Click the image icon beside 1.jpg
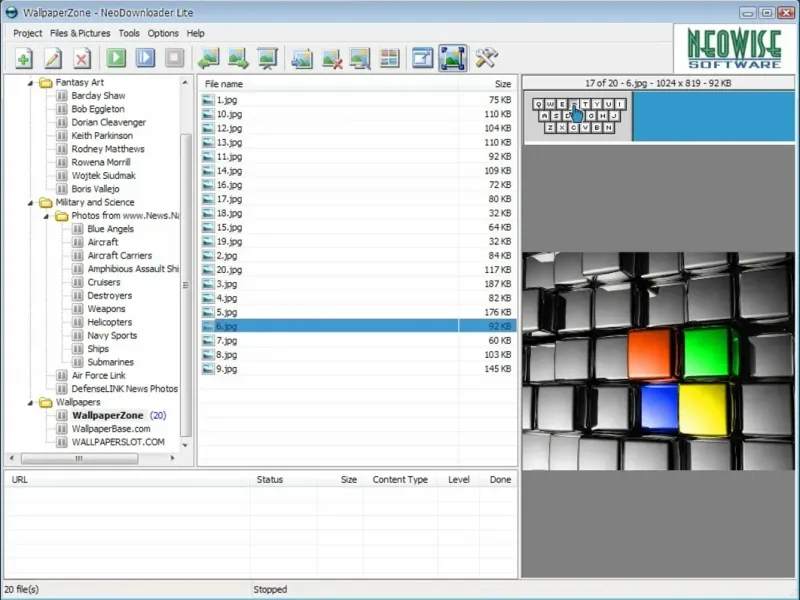 coord(208,100)
